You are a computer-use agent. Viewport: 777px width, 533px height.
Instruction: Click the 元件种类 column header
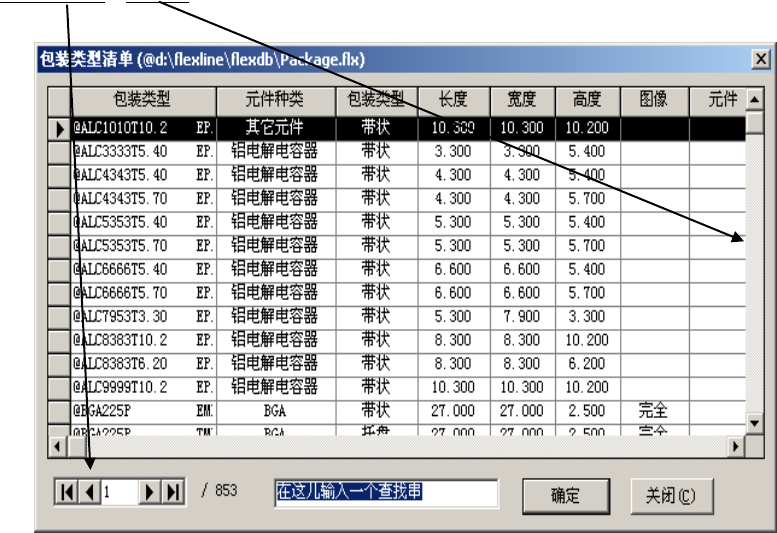(276, 101)
